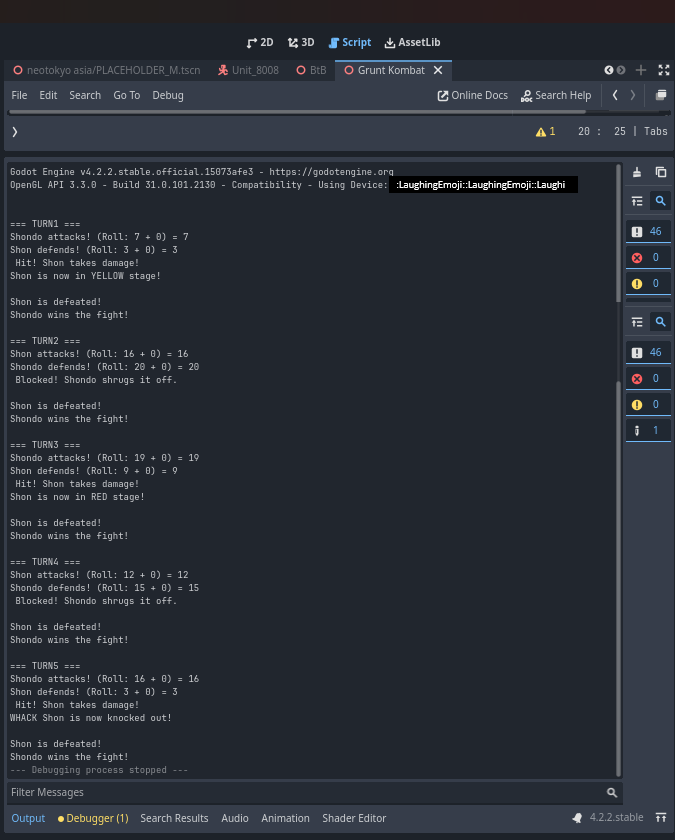675x840 pixels.
Task: Show script warnings via yellow triangle
Action: [545, 132]
